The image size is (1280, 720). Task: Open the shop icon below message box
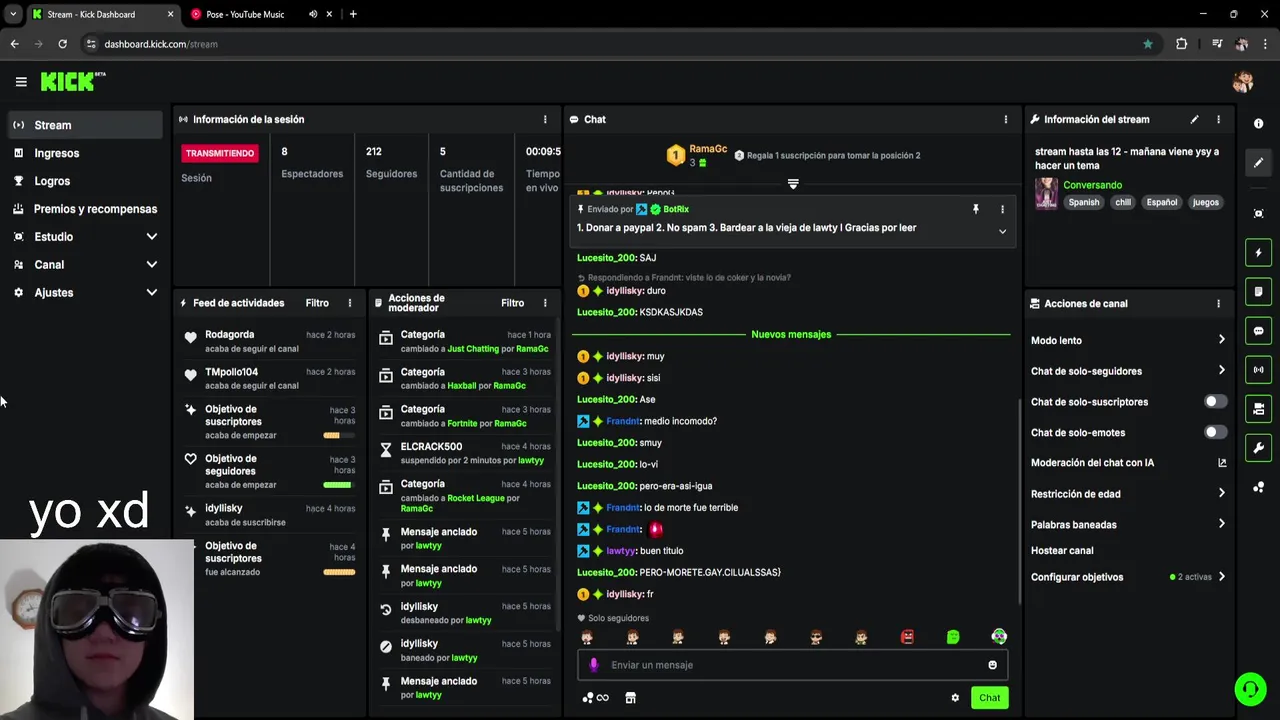[x=630, y=698]
